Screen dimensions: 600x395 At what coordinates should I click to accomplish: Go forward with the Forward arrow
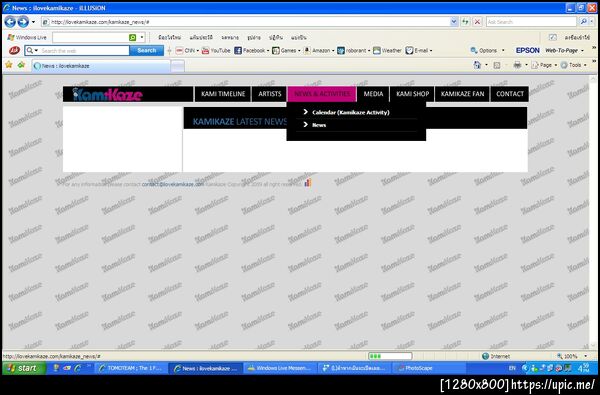(23, 22)
